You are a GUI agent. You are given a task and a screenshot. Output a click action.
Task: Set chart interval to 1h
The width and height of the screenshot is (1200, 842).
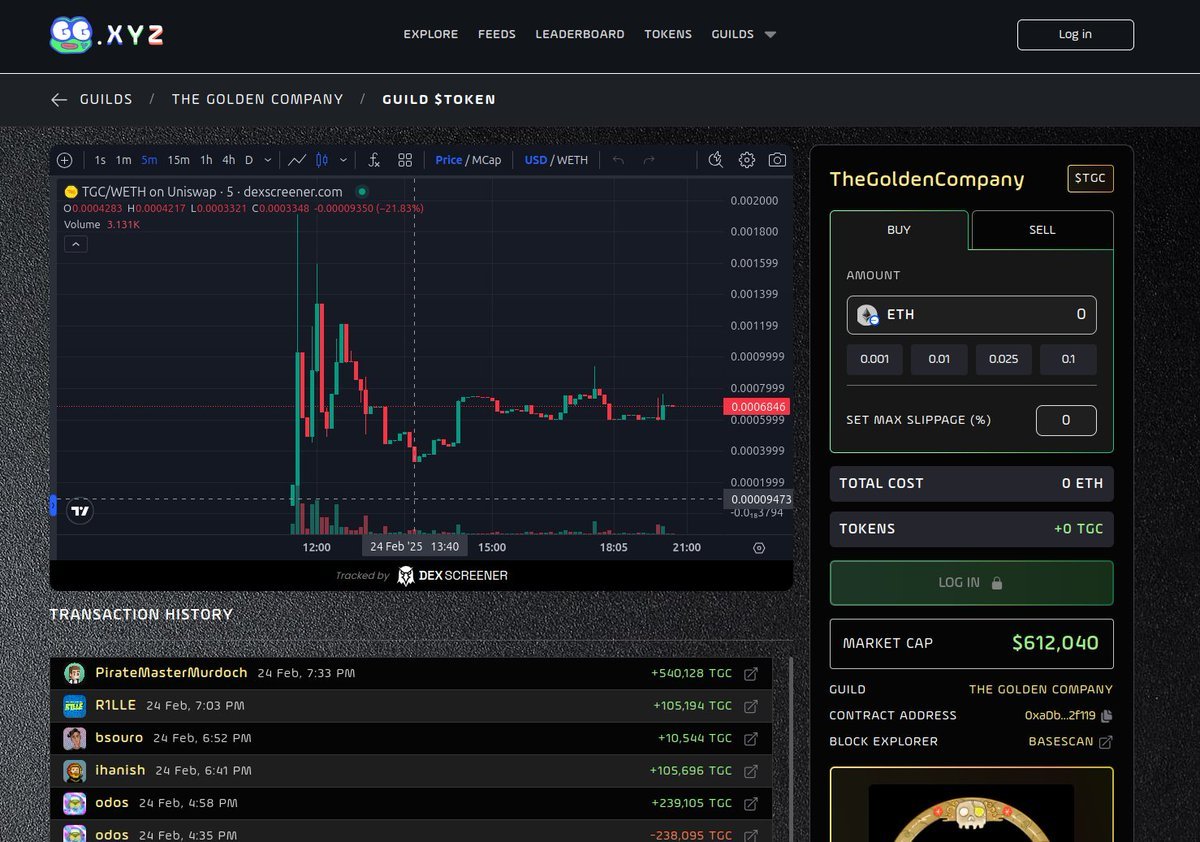[x=206, y=160]
